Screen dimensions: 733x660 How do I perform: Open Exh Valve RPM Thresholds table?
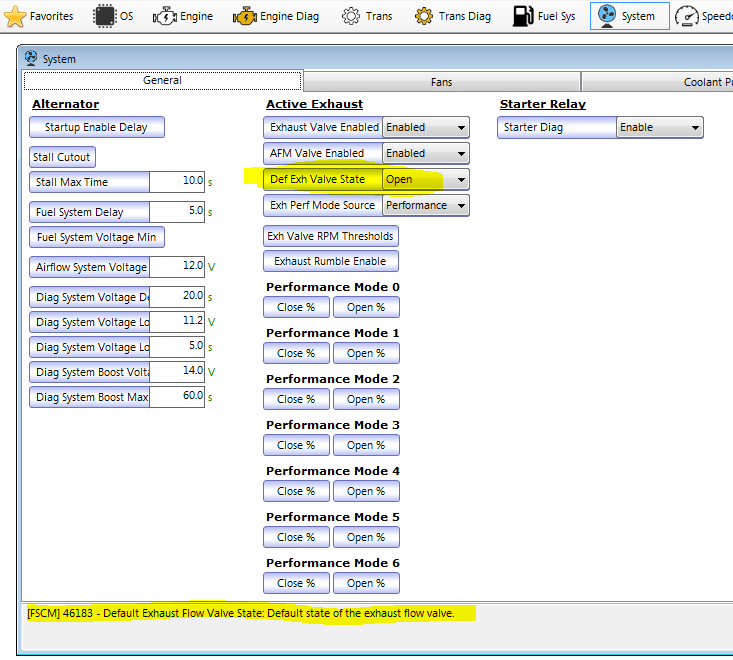[330, 237]
